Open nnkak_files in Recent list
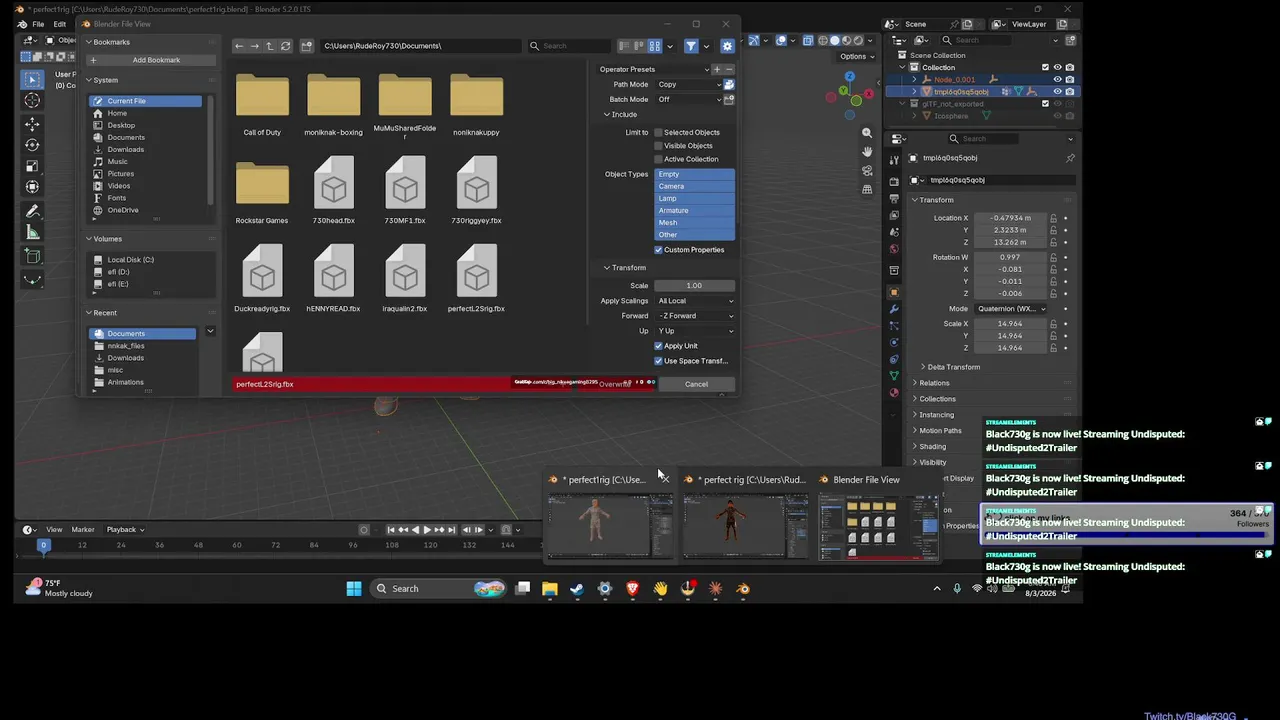 tap(126, 346)
